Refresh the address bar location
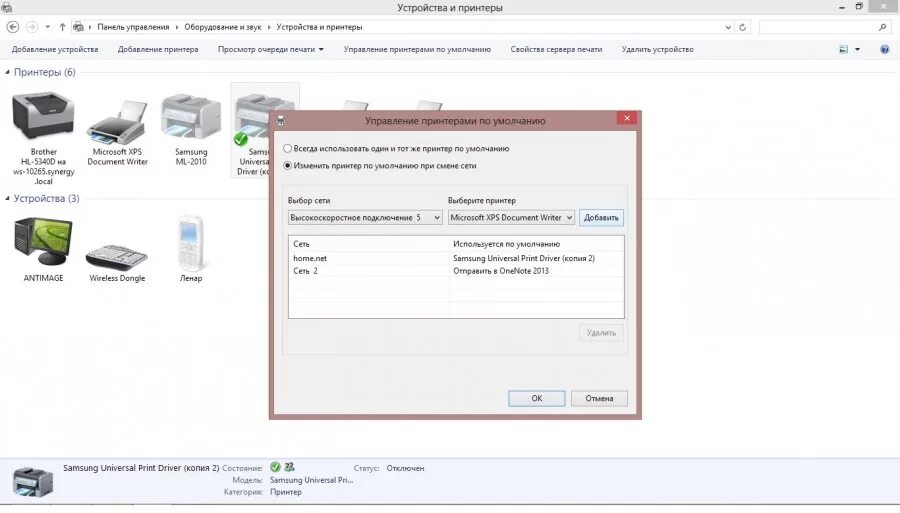The image size is (900, 513). 742,27
